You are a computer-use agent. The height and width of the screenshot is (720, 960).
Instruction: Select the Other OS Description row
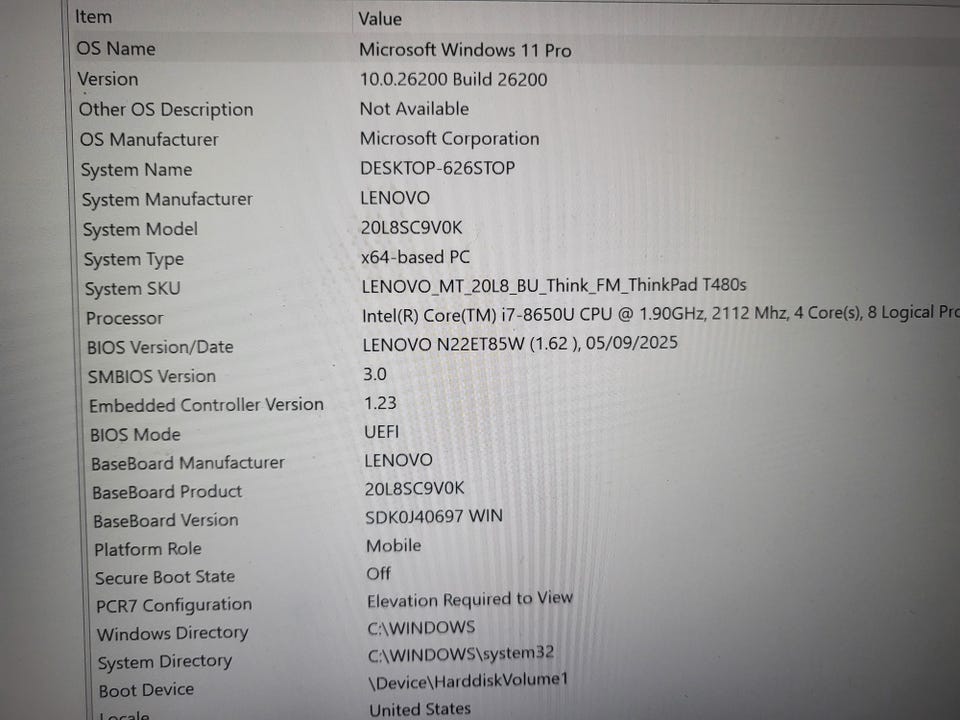pos(166,110)
